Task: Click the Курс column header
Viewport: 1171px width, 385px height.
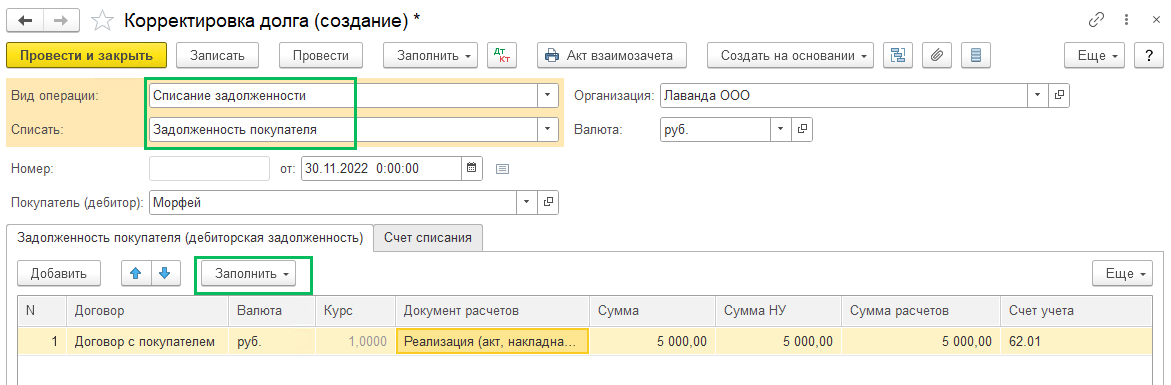Action: point(355,310)
